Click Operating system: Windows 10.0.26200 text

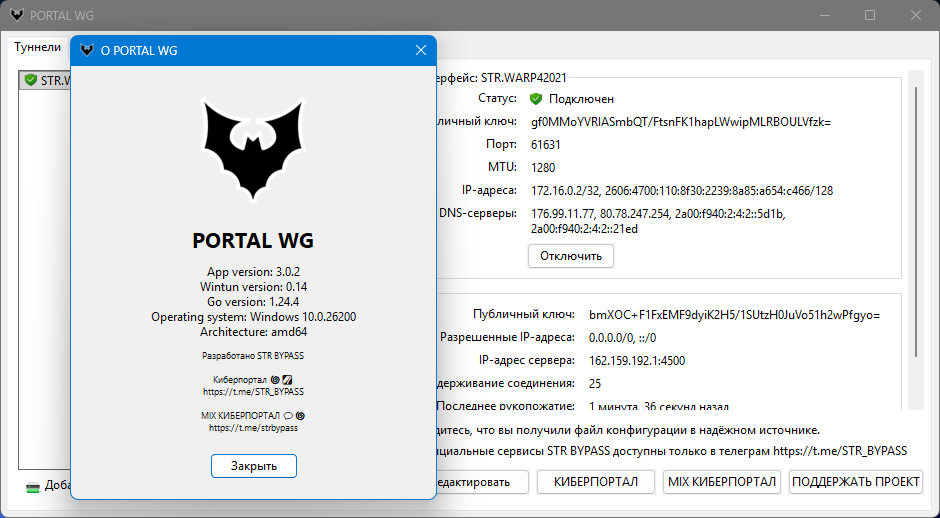point(254,317)
